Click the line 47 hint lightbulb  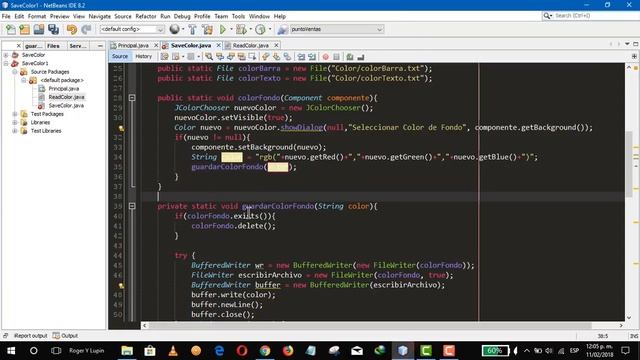121,286
